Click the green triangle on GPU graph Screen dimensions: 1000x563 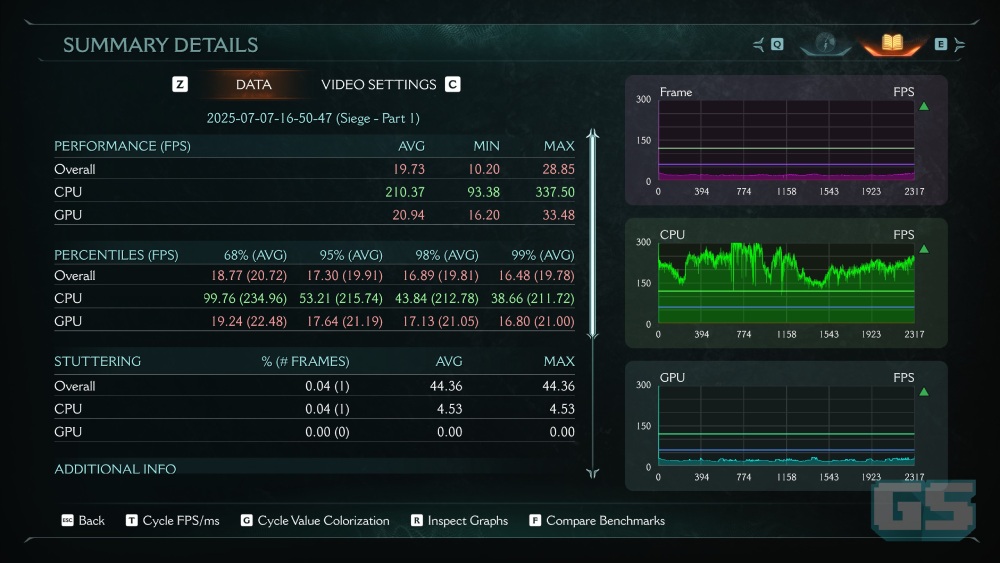click(x=923, y=392)
